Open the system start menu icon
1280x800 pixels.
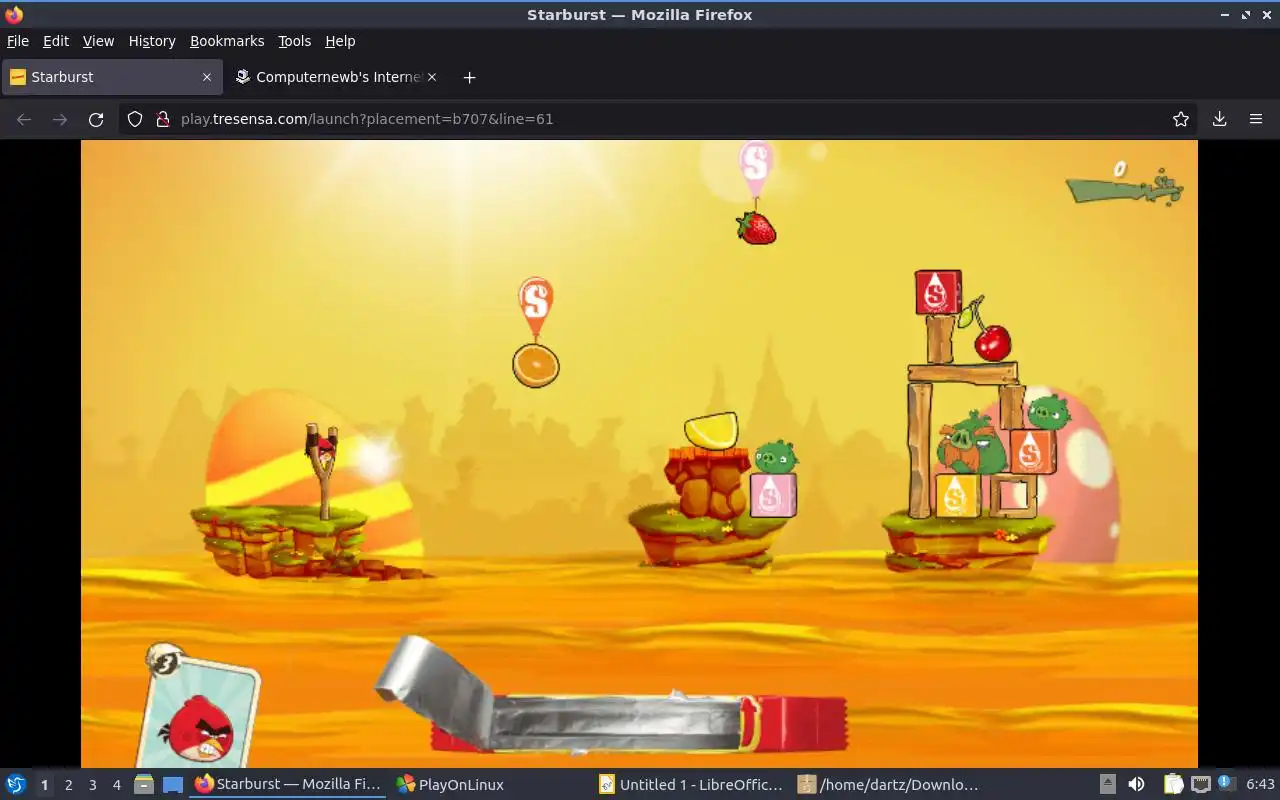tap(15, 784)
